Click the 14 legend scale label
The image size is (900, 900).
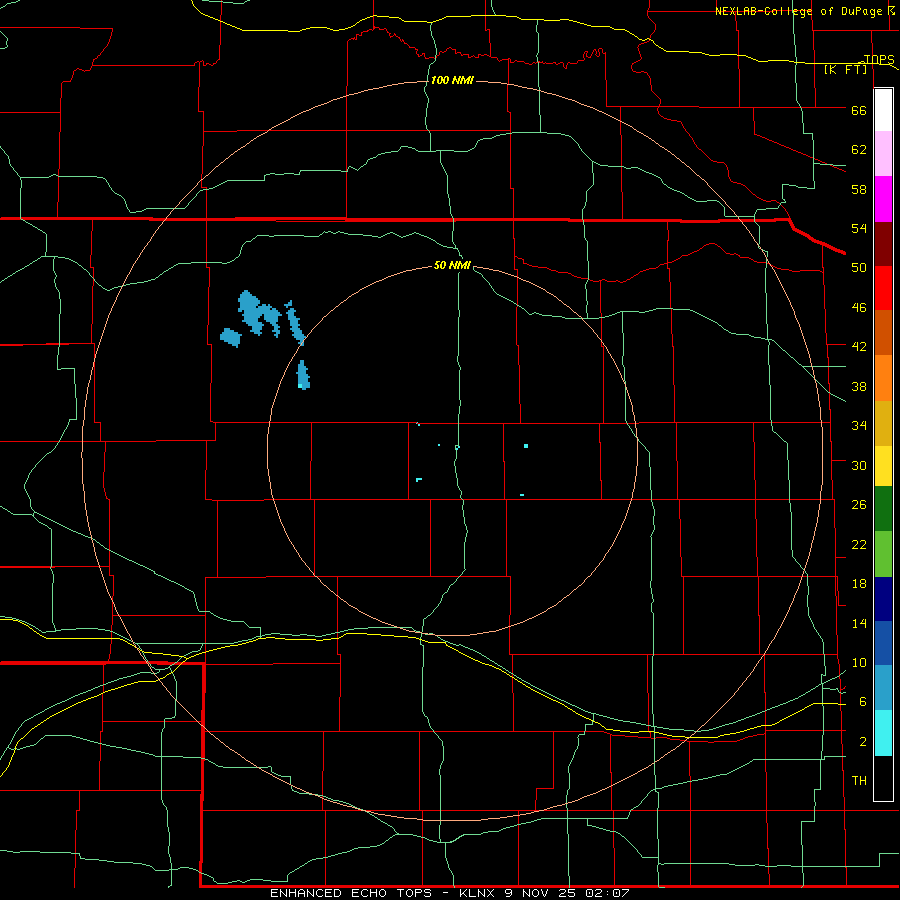point(859,623)
